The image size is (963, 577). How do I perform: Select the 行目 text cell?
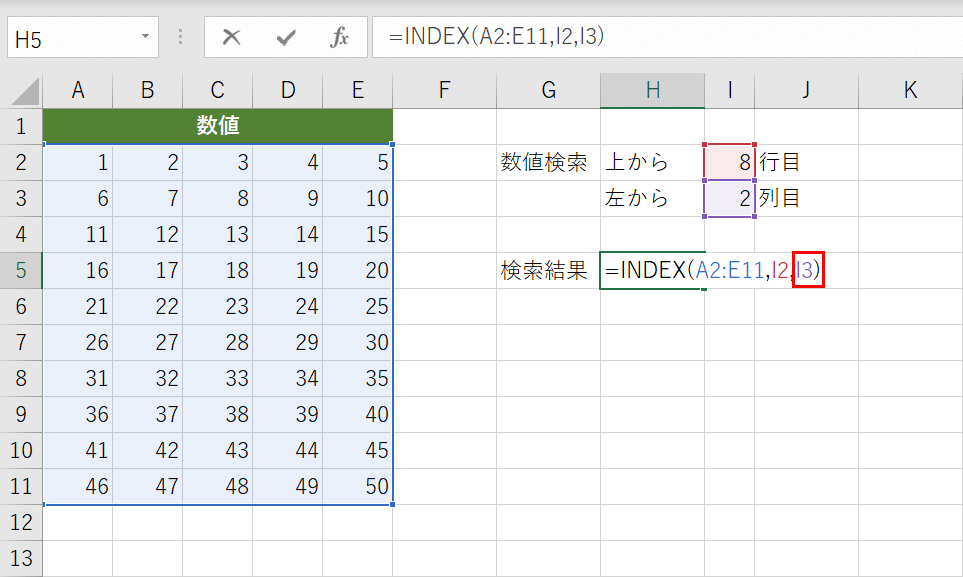pos(806,162)
